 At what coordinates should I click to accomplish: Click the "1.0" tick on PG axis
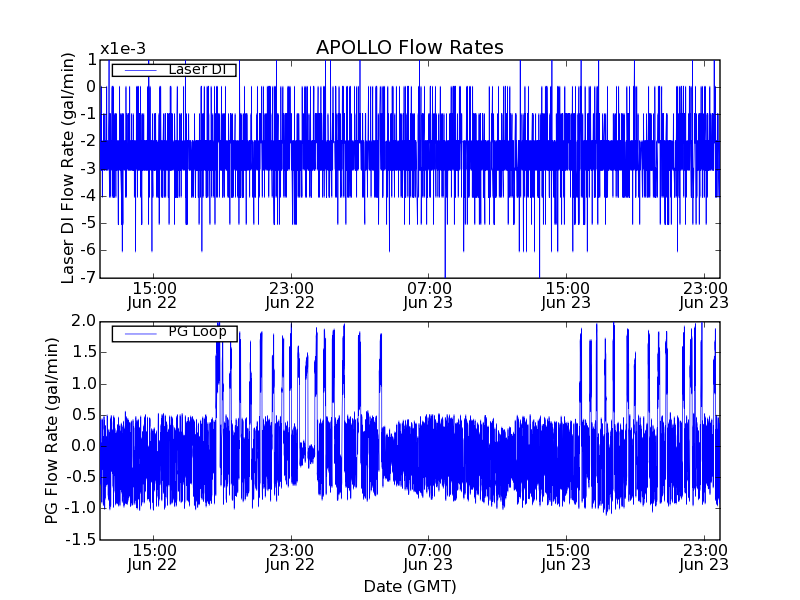[84, 384]
